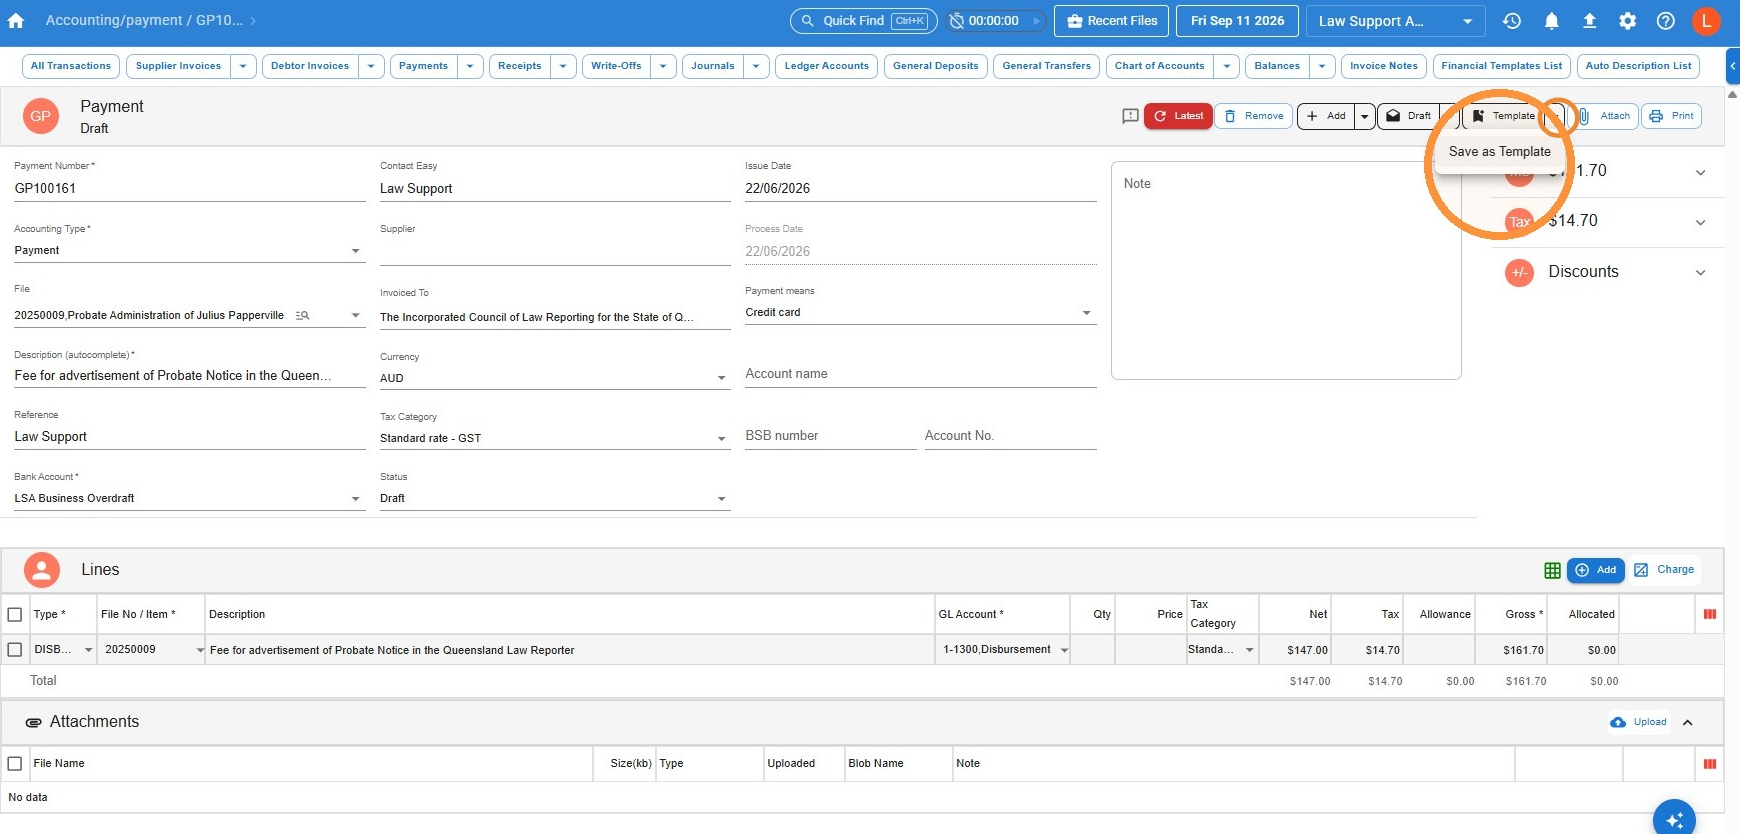Open Quick Find search
The width and height of the screenshot is (1740, 834).
(x=864, y=21)
